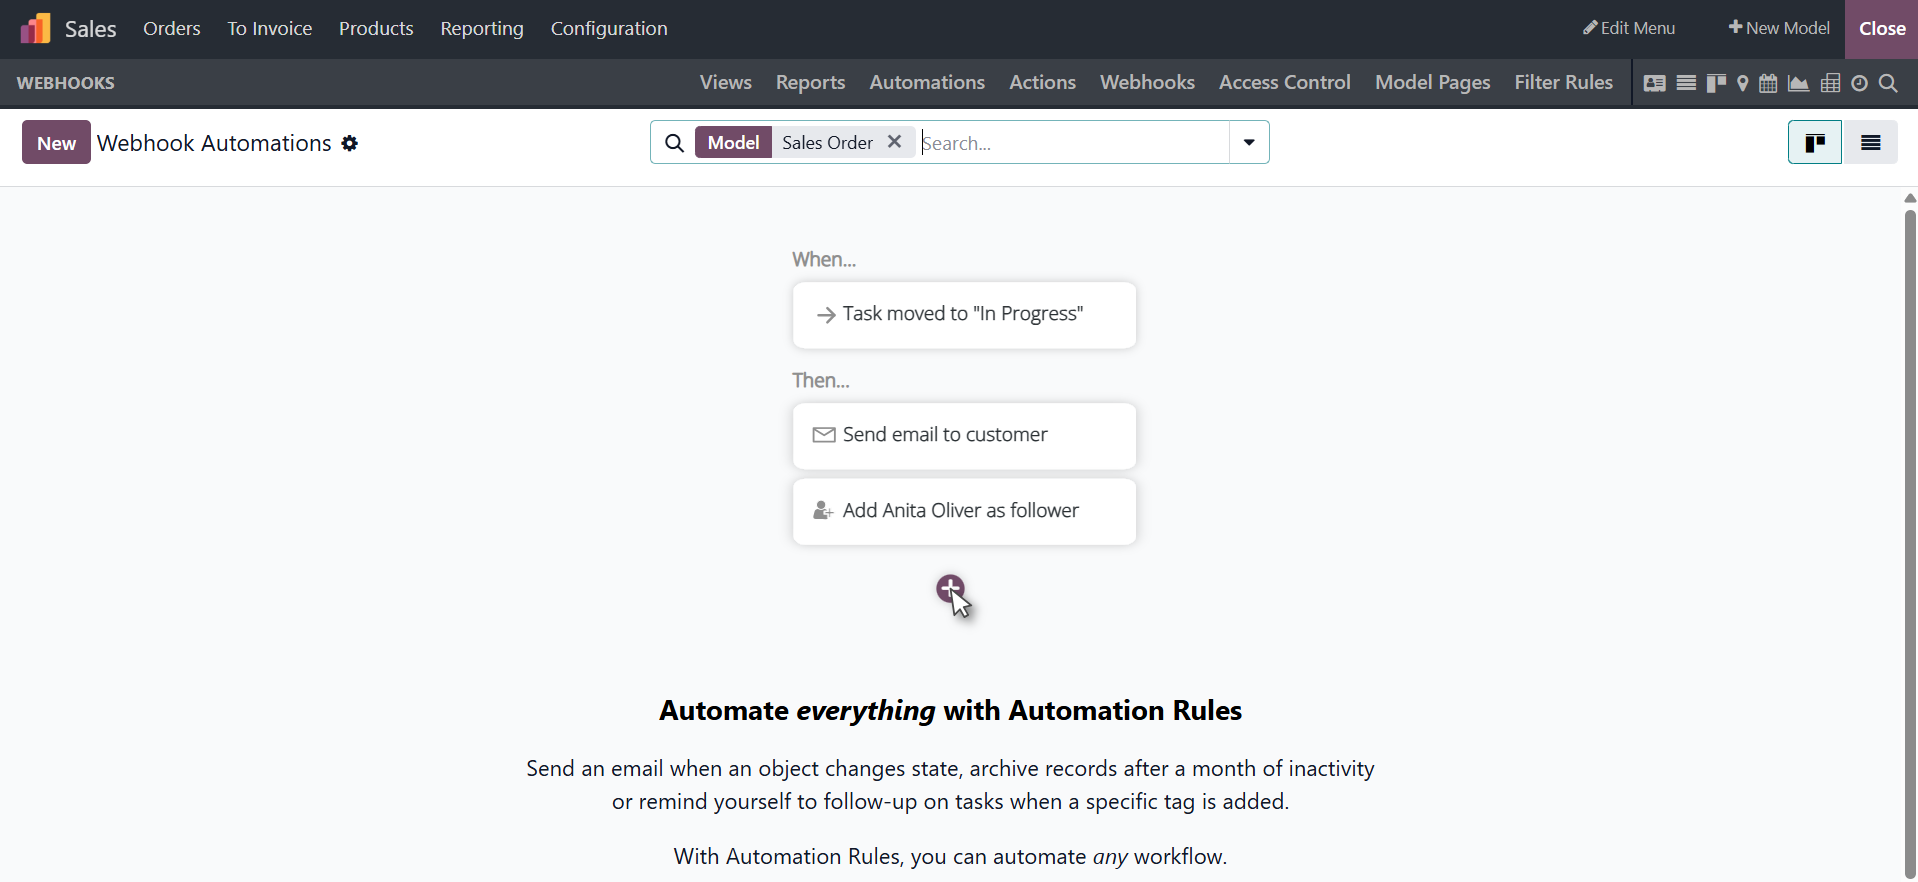Open the Configuration menu
The width and height of the screenshot is (1918, 882).
[608, 29]
